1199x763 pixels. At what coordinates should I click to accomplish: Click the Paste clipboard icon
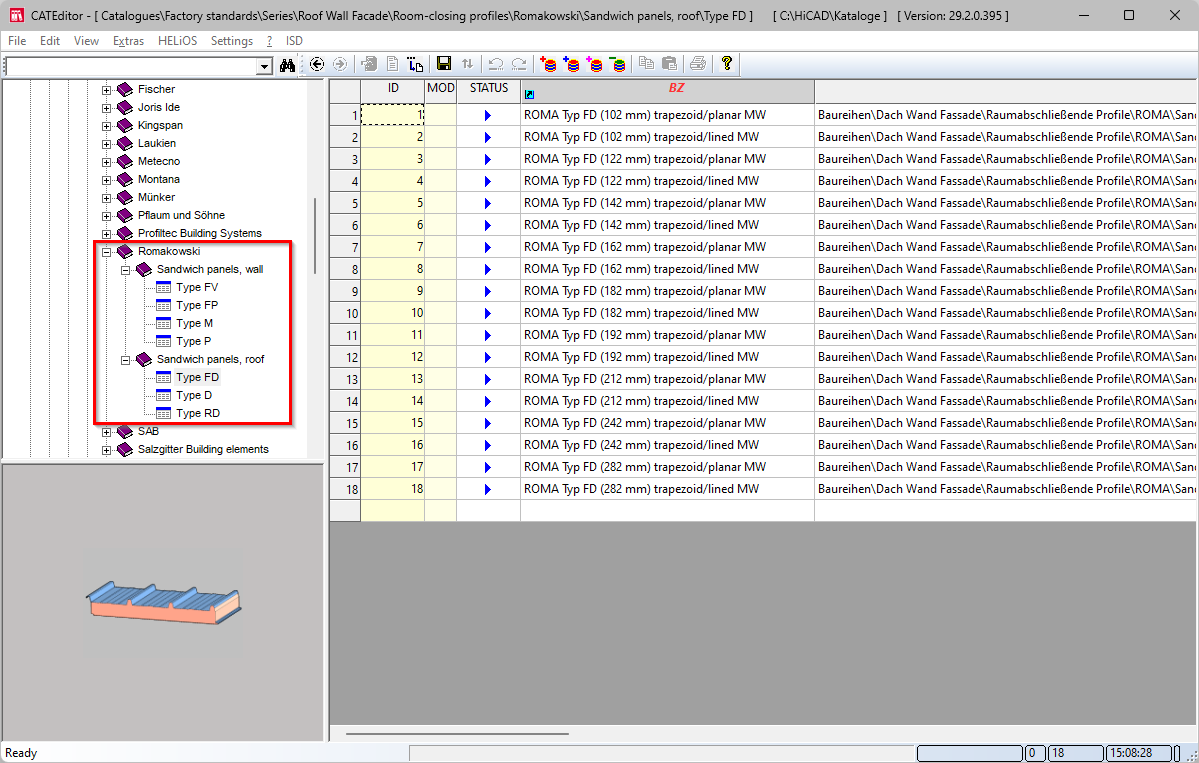pyautogui.click(x=669, y=64)
